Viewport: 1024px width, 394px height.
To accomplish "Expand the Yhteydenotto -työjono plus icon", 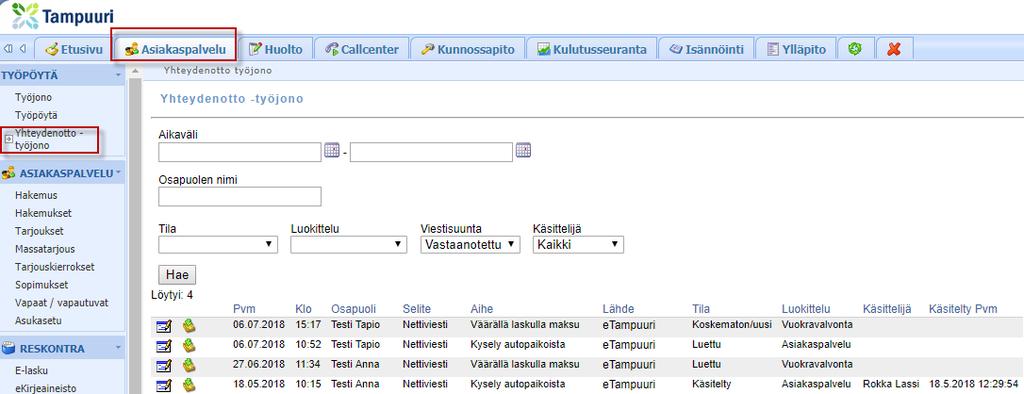I will click(8, 139).
